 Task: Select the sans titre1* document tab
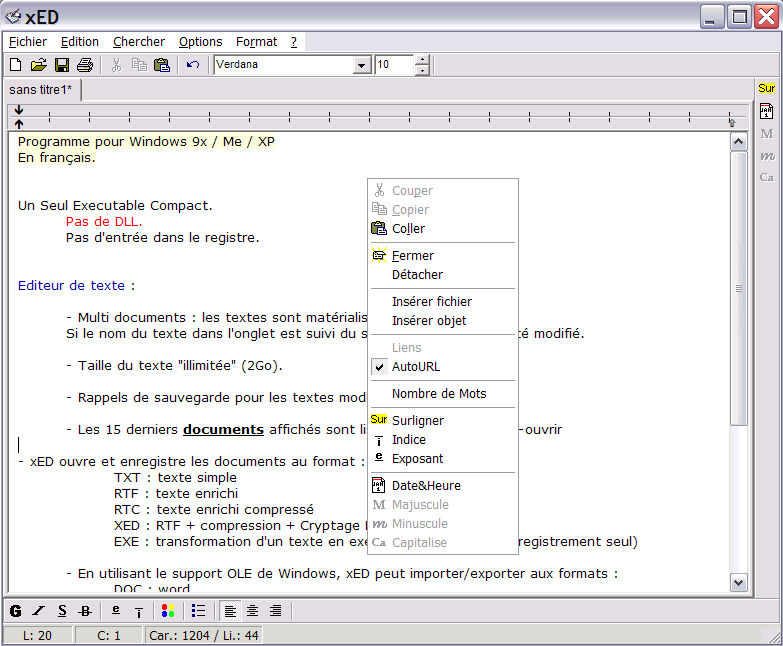41,90
